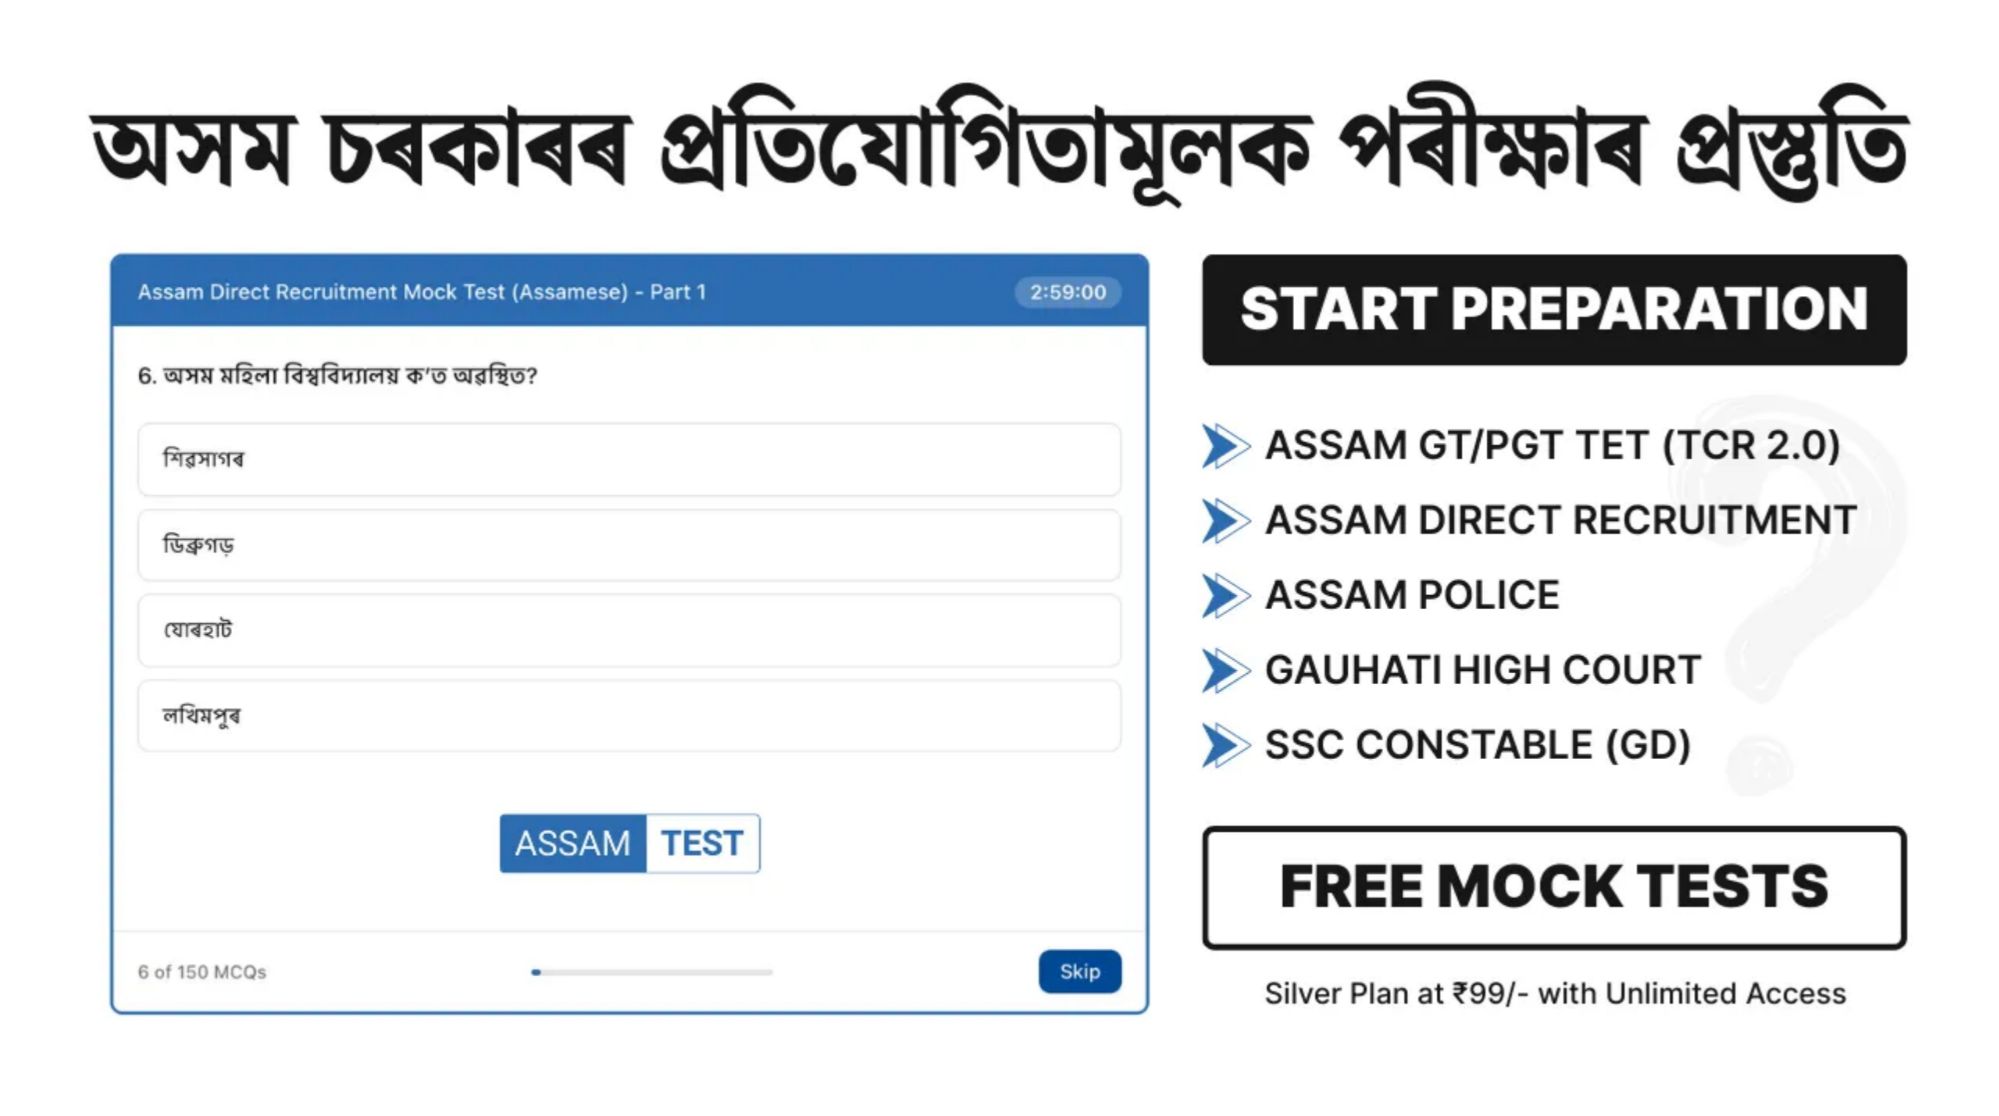Skip the current question
This screenshot has height=1116, width=1999.
[x=1079, y=971]
